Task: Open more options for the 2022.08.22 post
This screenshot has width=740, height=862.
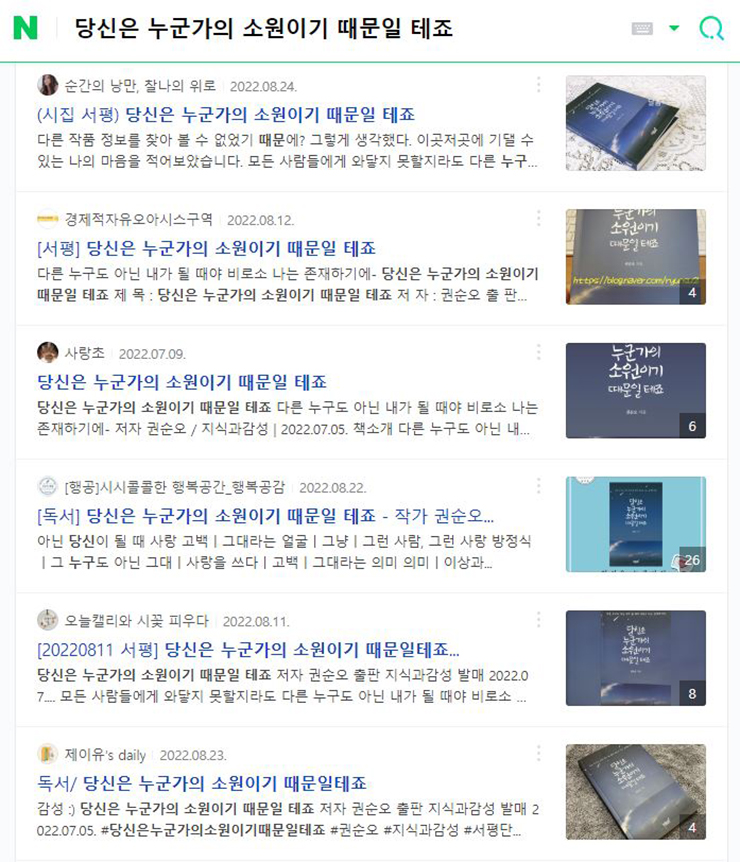Action: (x=538, y=485)
